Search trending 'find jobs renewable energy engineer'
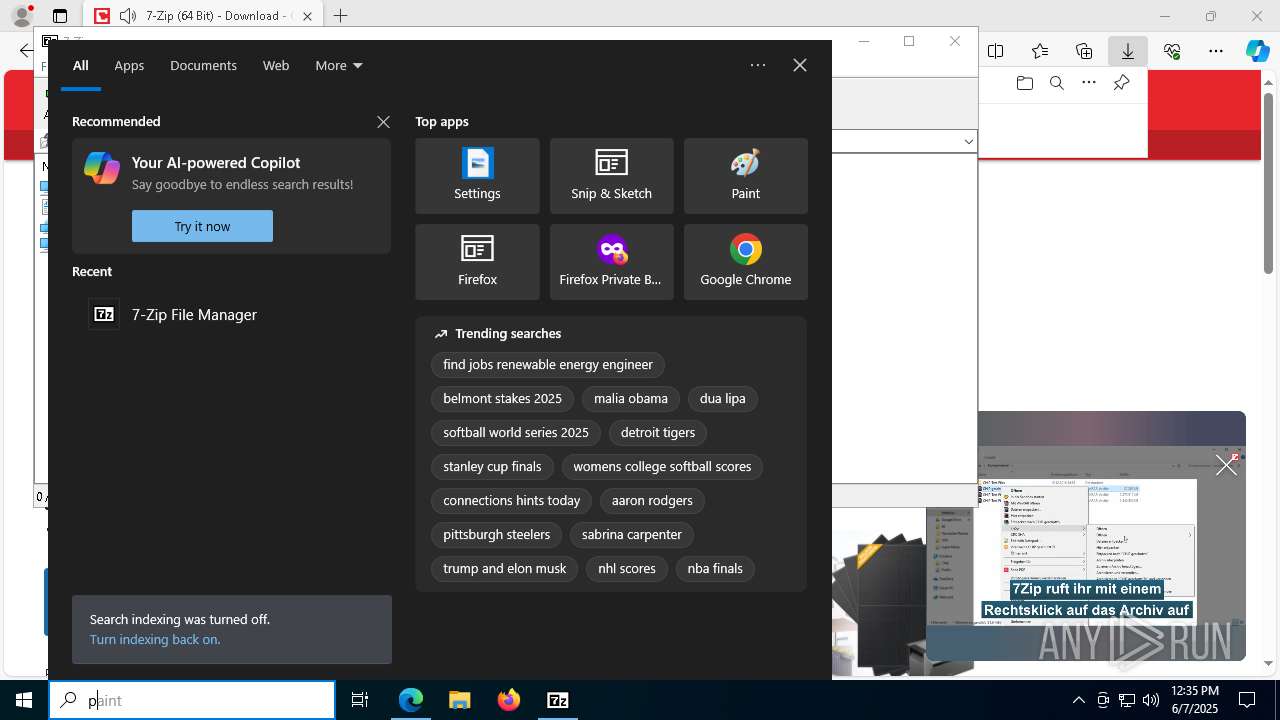 (548, 365)
